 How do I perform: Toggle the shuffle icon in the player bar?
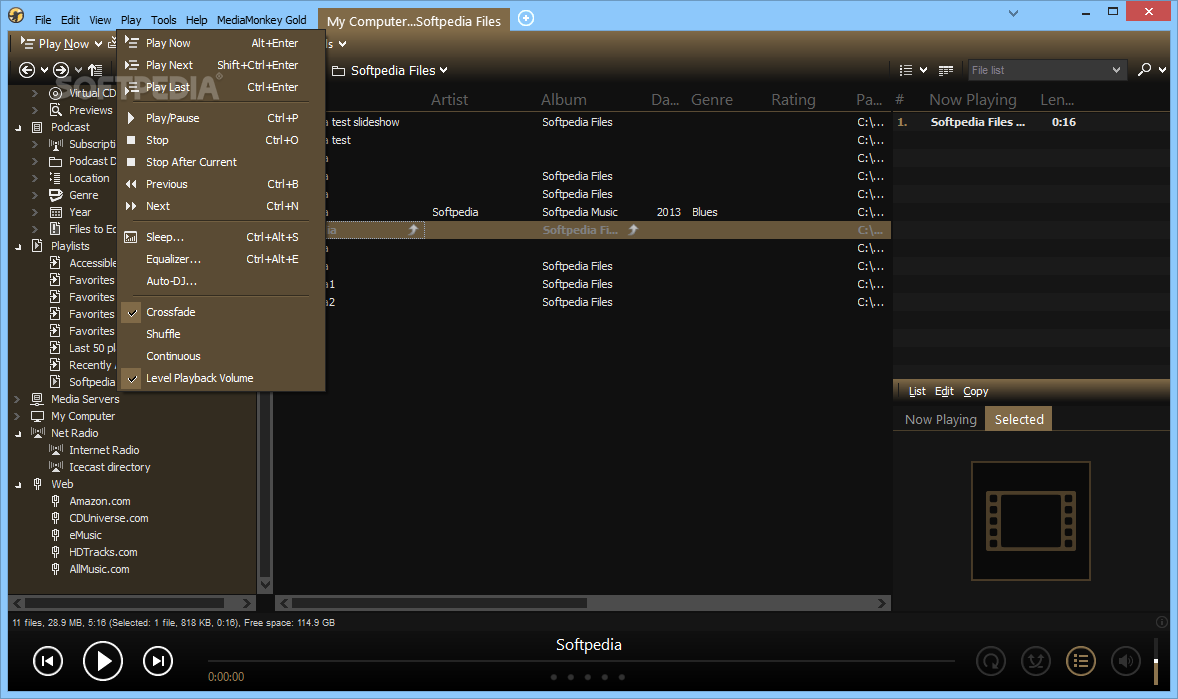(x=1036, y=661)
